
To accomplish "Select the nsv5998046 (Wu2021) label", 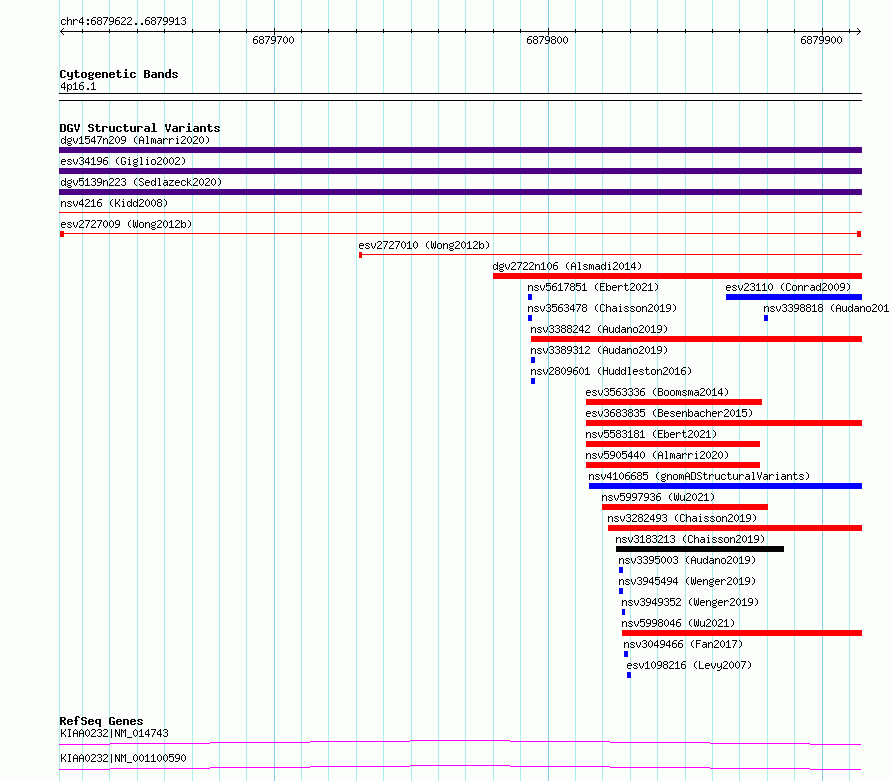I will pyautogui.click(x=678, y=623).
